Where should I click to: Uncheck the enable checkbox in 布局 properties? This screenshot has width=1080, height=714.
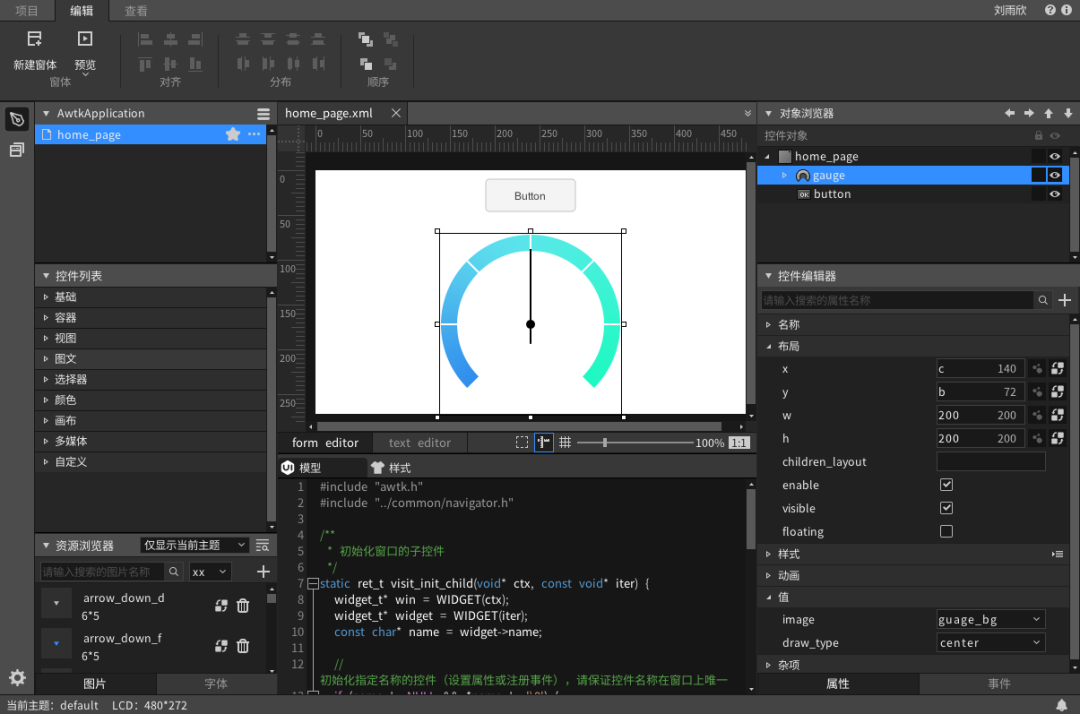click(946, 484)
